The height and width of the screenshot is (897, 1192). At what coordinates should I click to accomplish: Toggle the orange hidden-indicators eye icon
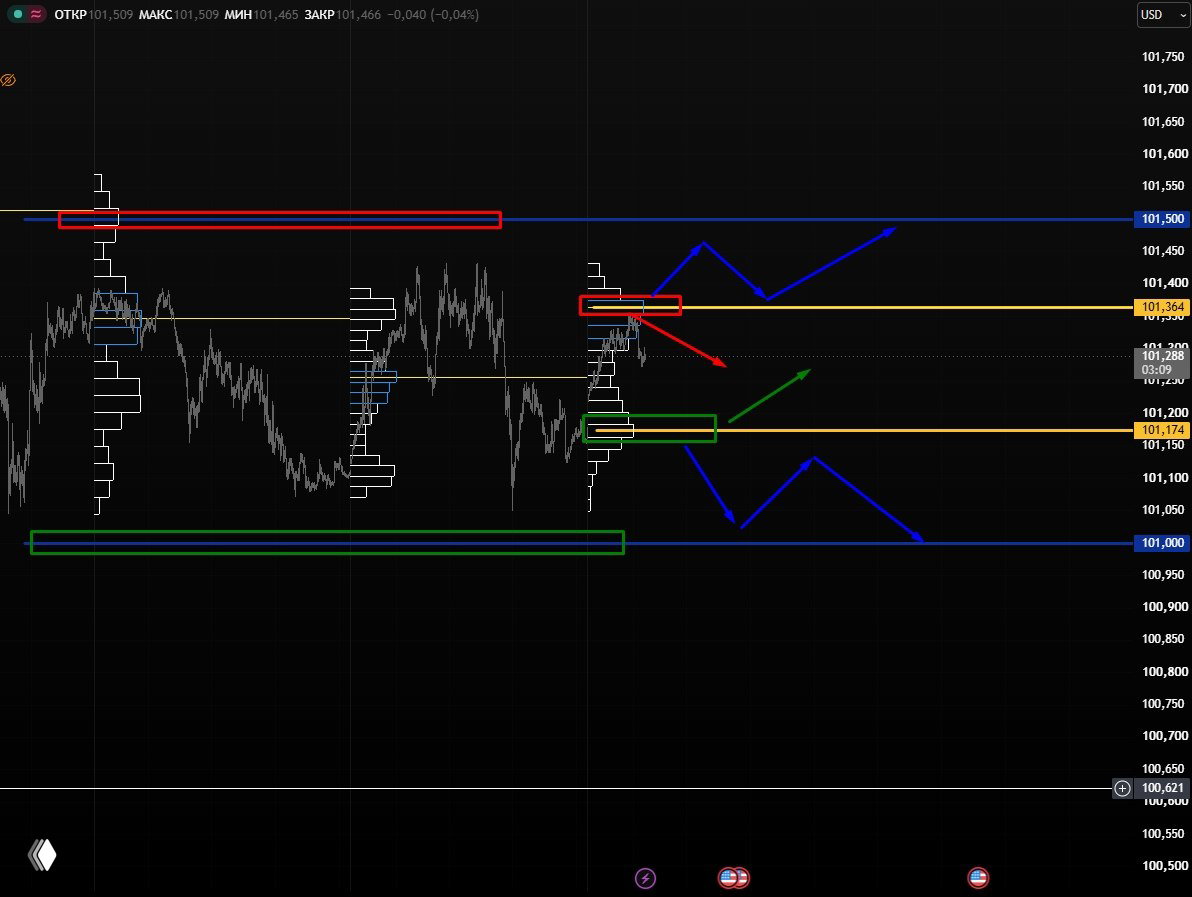8,80
